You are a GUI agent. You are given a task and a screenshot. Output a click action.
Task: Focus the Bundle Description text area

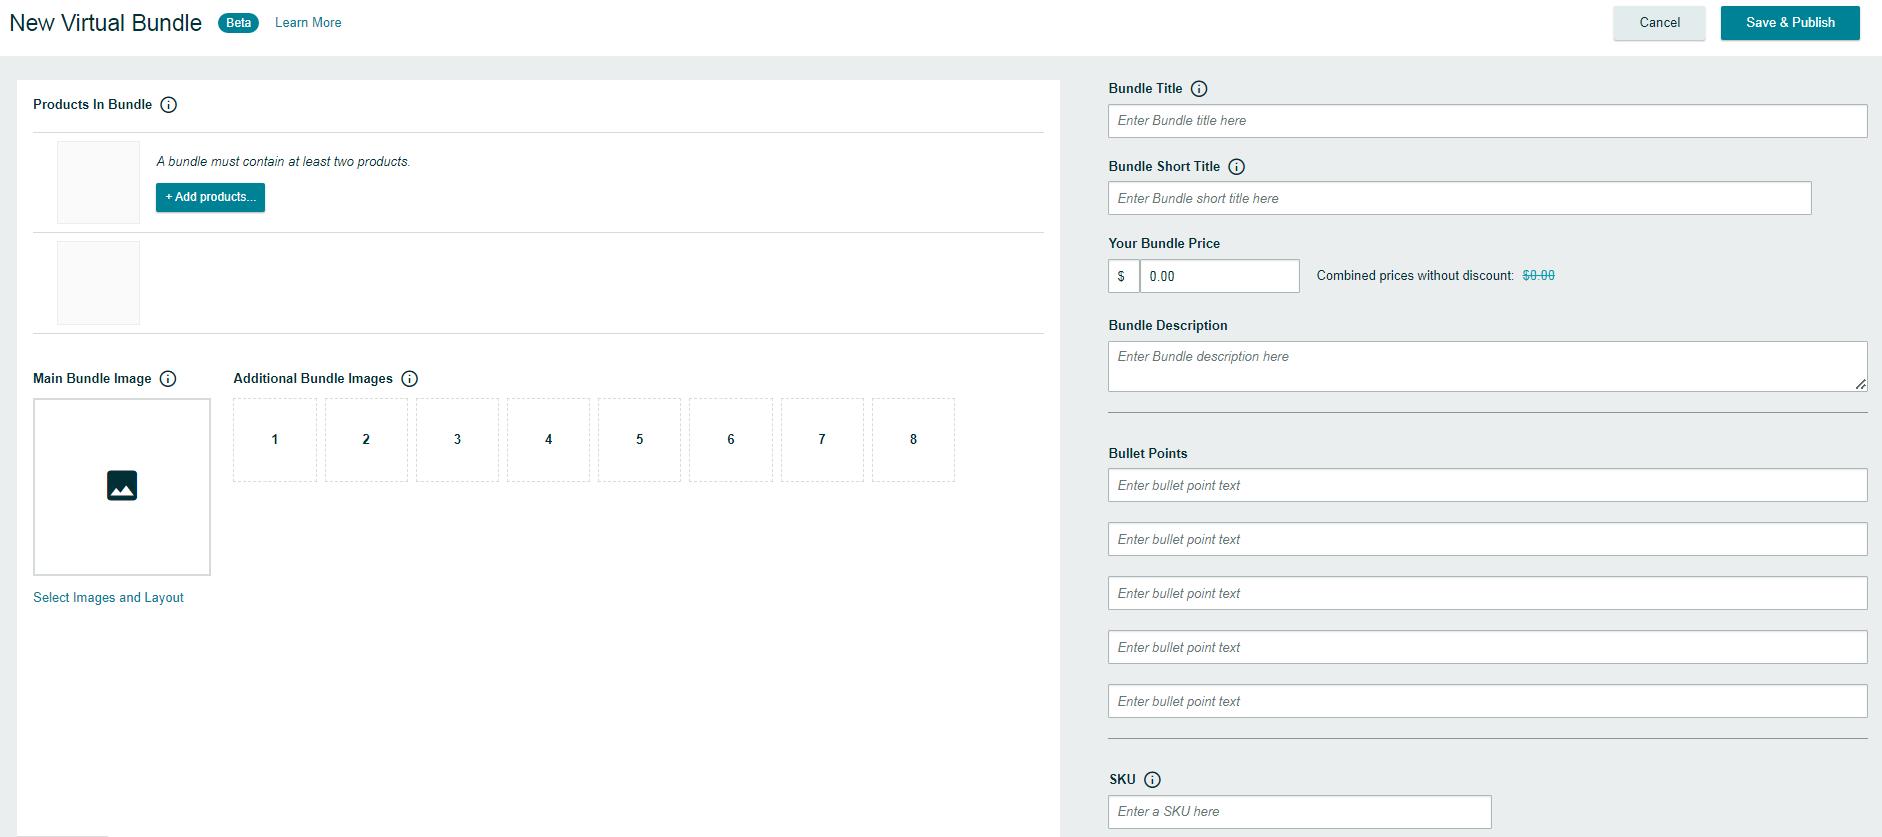pyautogui.click(x=1487, y=366)
